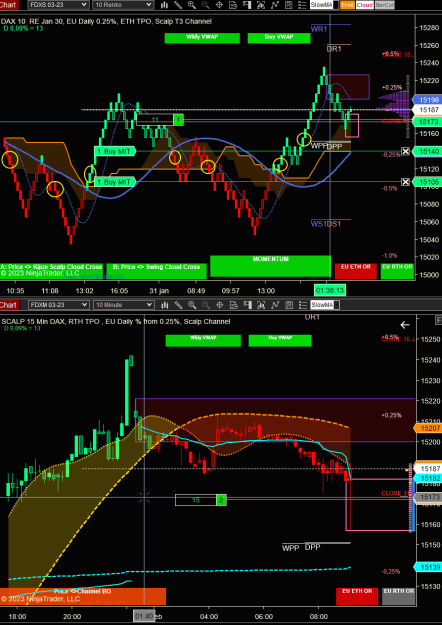Open bar type icon in top chart toolbar

[164, 5]
